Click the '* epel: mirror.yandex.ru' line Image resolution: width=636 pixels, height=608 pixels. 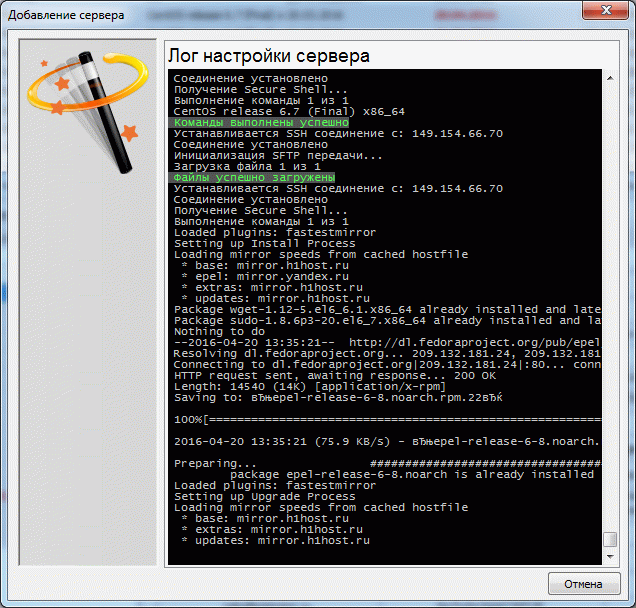pyautogui.click(x=264, y=277)
